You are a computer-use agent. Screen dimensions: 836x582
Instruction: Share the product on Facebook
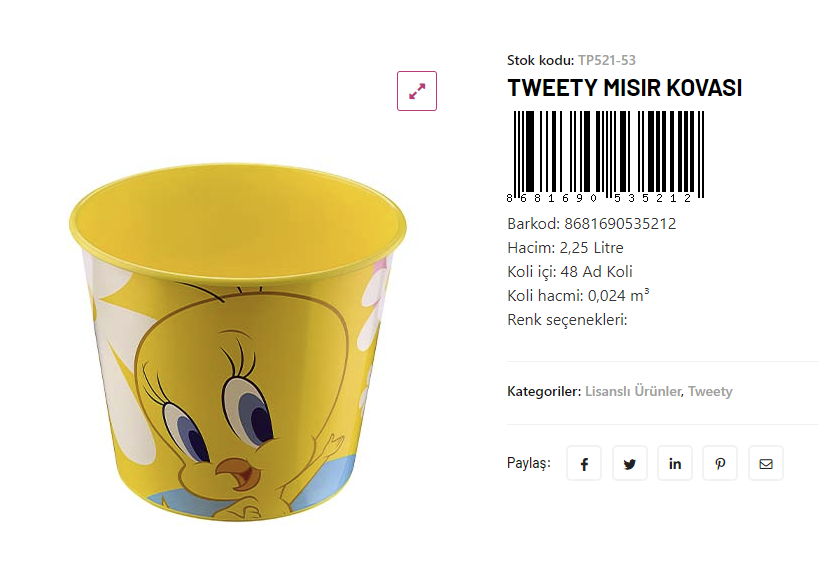(584, 464)
